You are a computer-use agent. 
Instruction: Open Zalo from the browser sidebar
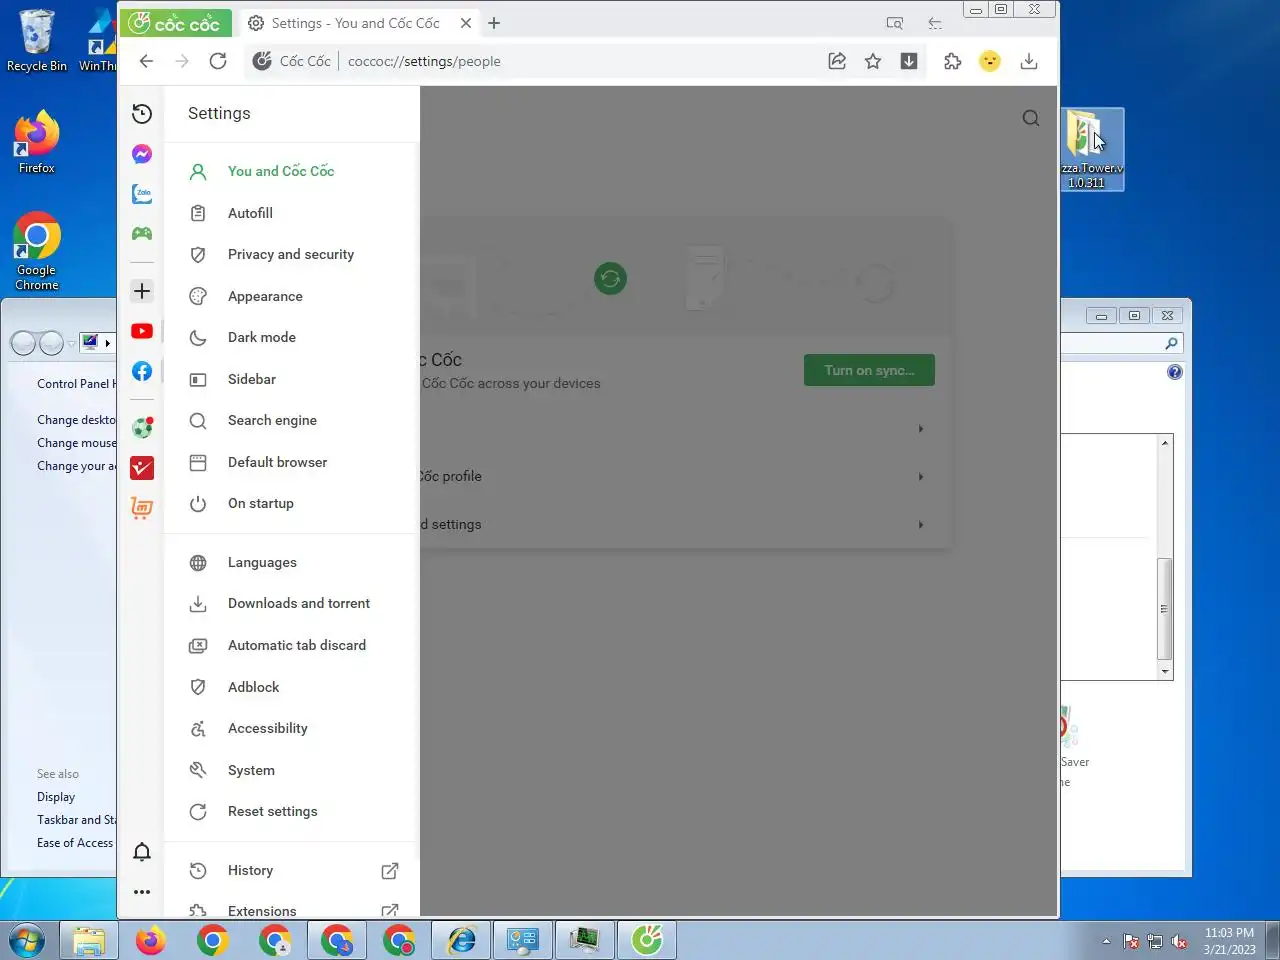[142, 194]
